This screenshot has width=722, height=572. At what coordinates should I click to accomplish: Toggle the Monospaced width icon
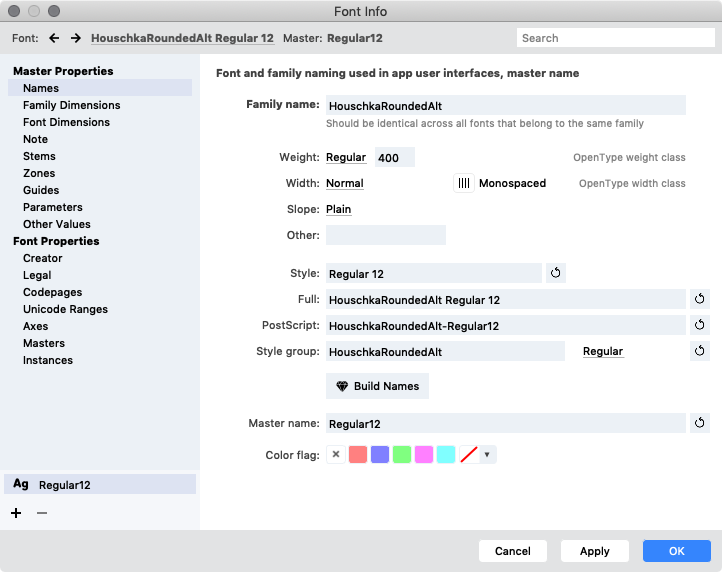click(464, 183)
